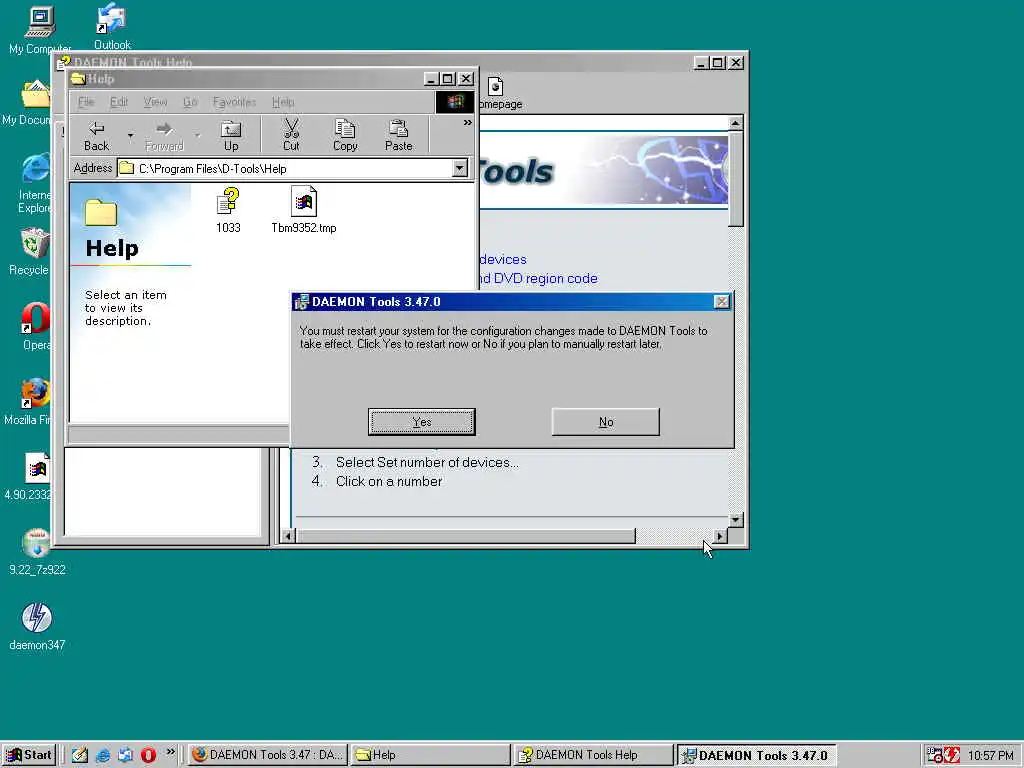Switch to DAEMON Tools Help taskbar button
This screenshot has width=1024, height=768.
point(593,755)
